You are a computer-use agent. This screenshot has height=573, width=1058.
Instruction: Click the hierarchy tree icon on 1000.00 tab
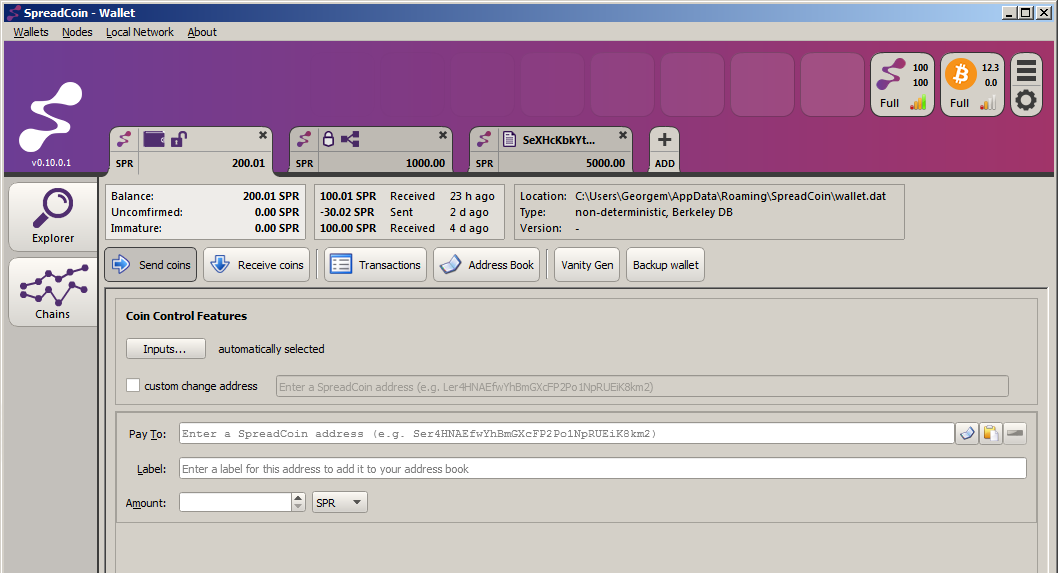(350, 140)
